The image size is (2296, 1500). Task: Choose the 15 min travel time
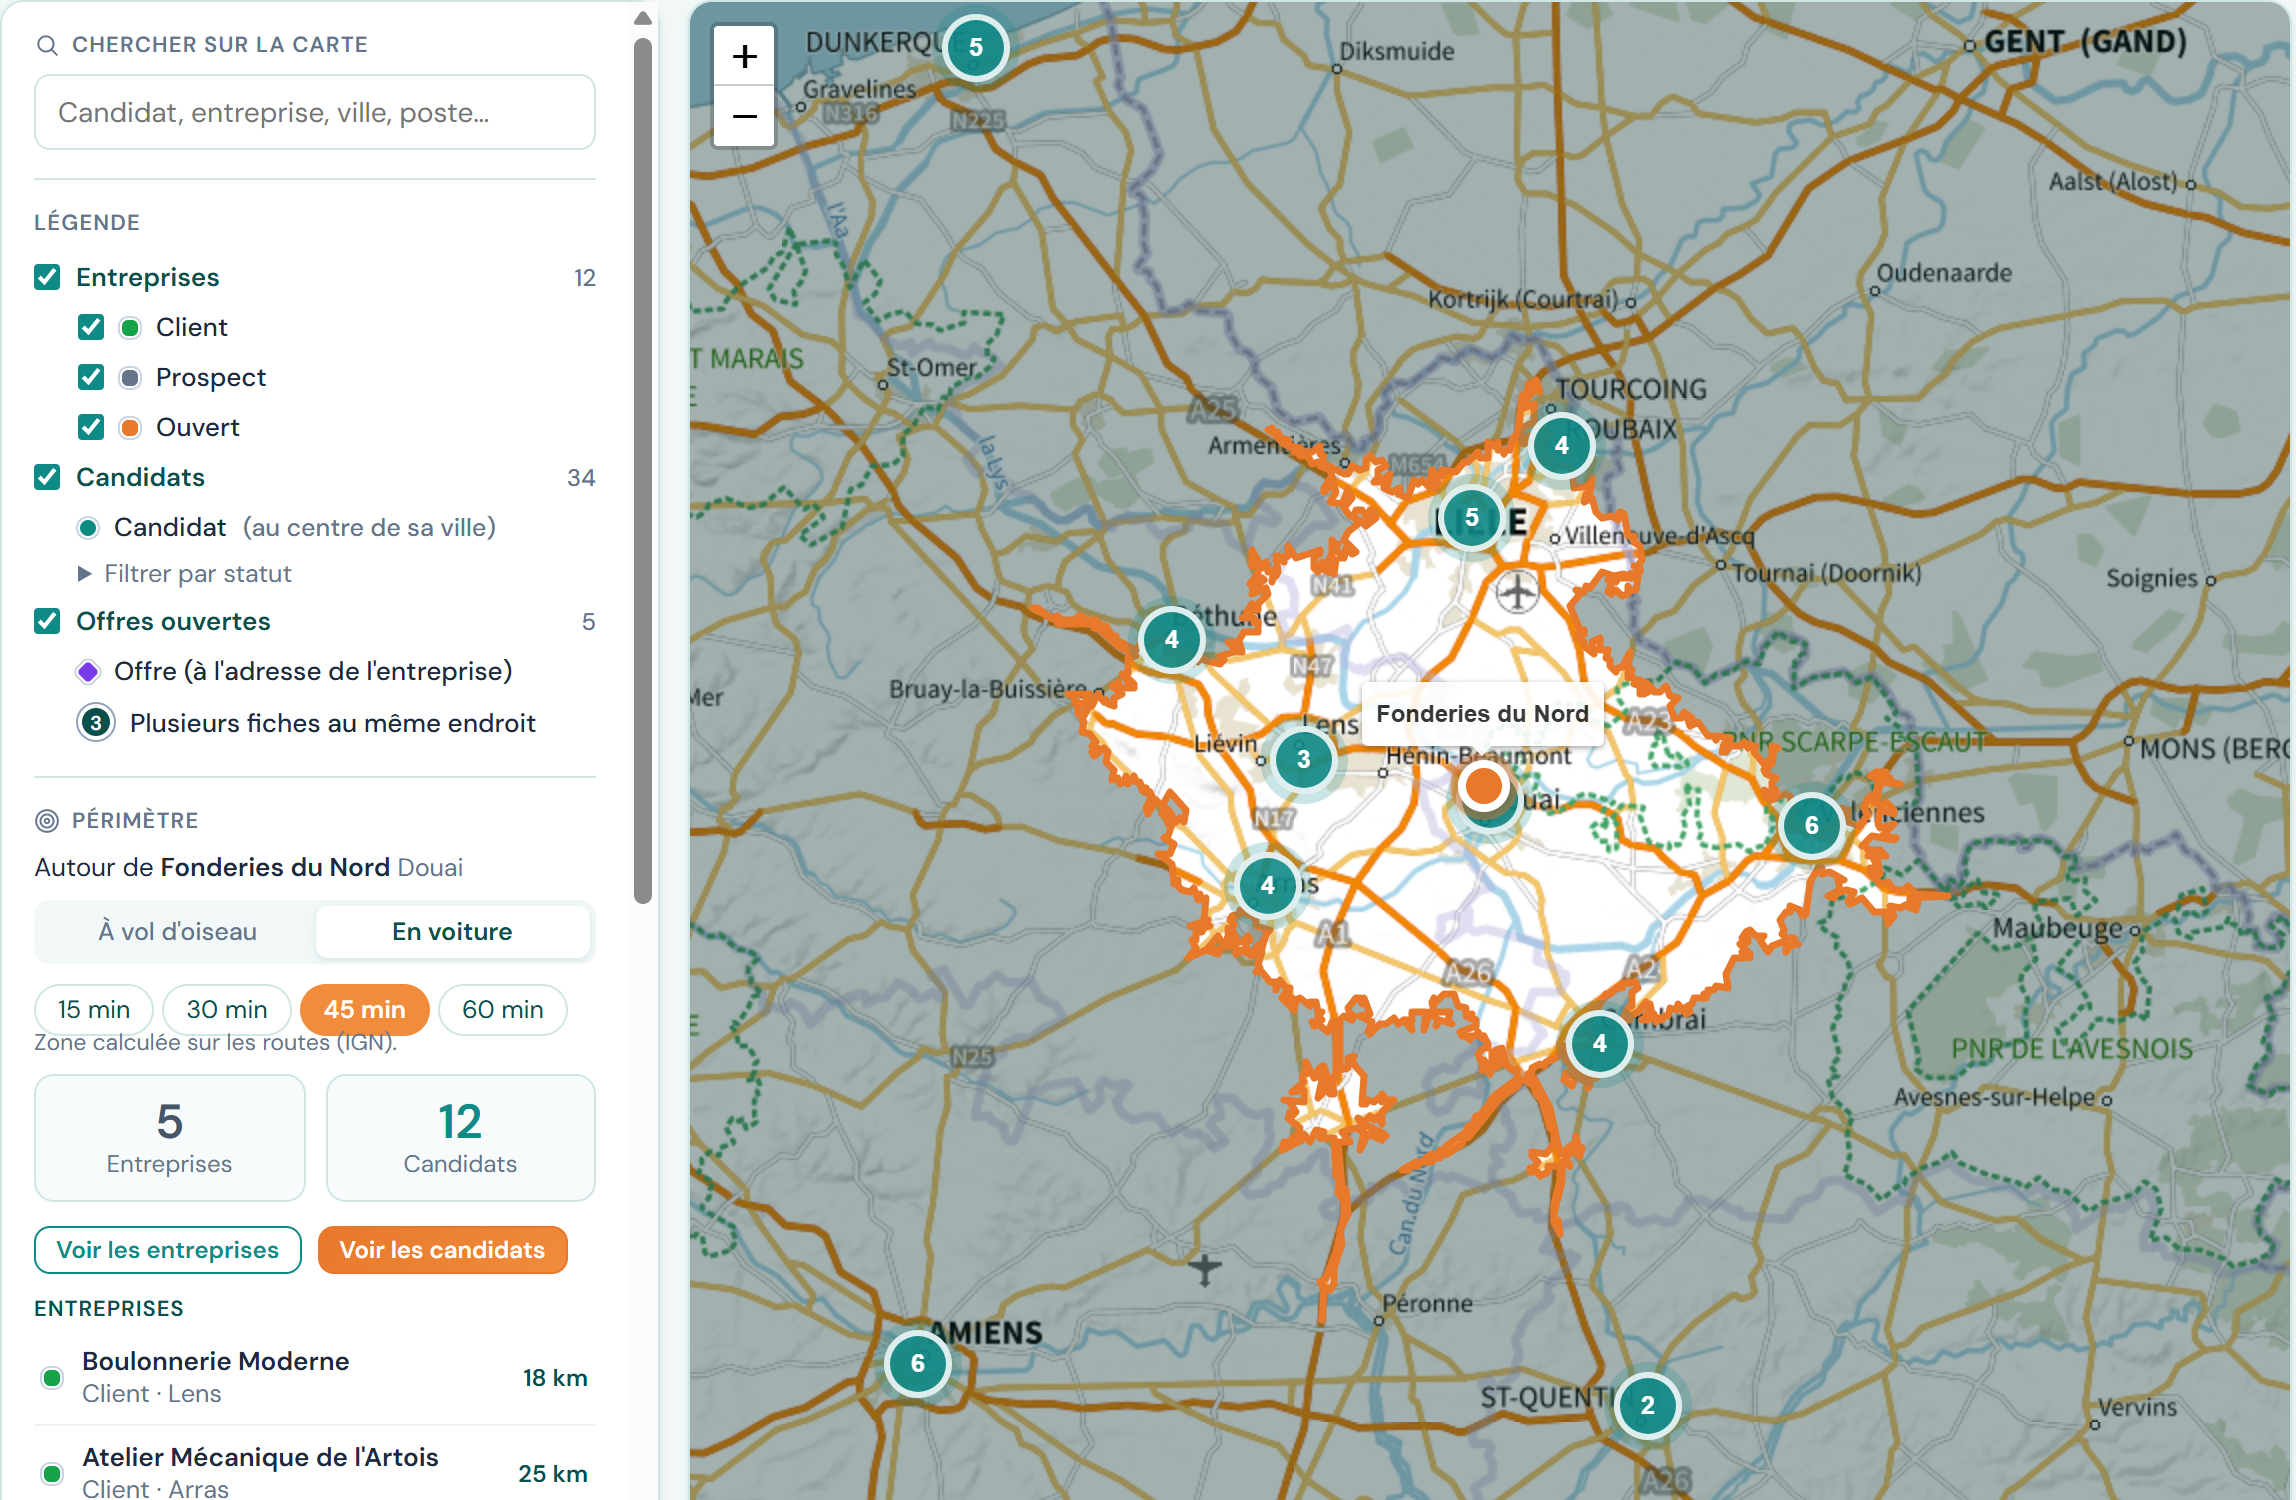tap(94, 1010)
